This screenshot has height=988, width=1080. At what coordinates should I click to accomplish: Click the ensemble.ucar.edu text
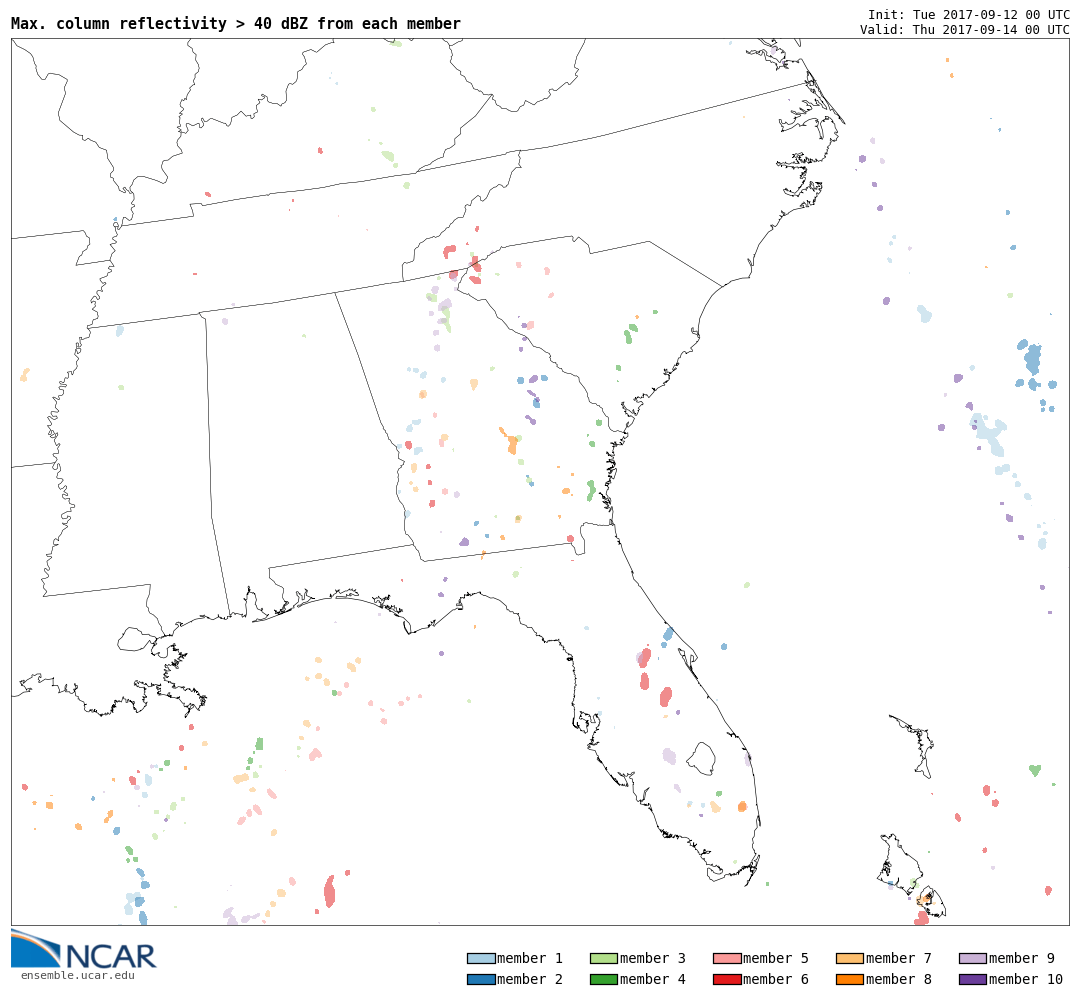(78, 975)
